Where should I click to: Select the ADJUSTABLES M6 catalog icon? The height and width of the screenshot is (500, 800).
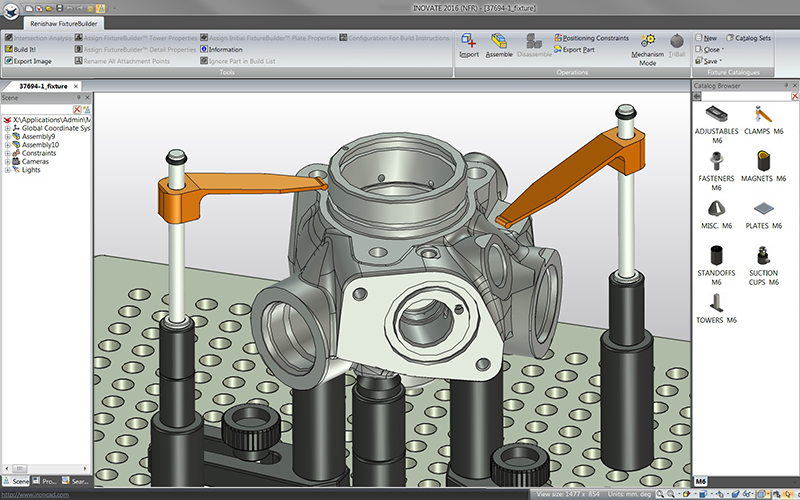coord(716,113)
